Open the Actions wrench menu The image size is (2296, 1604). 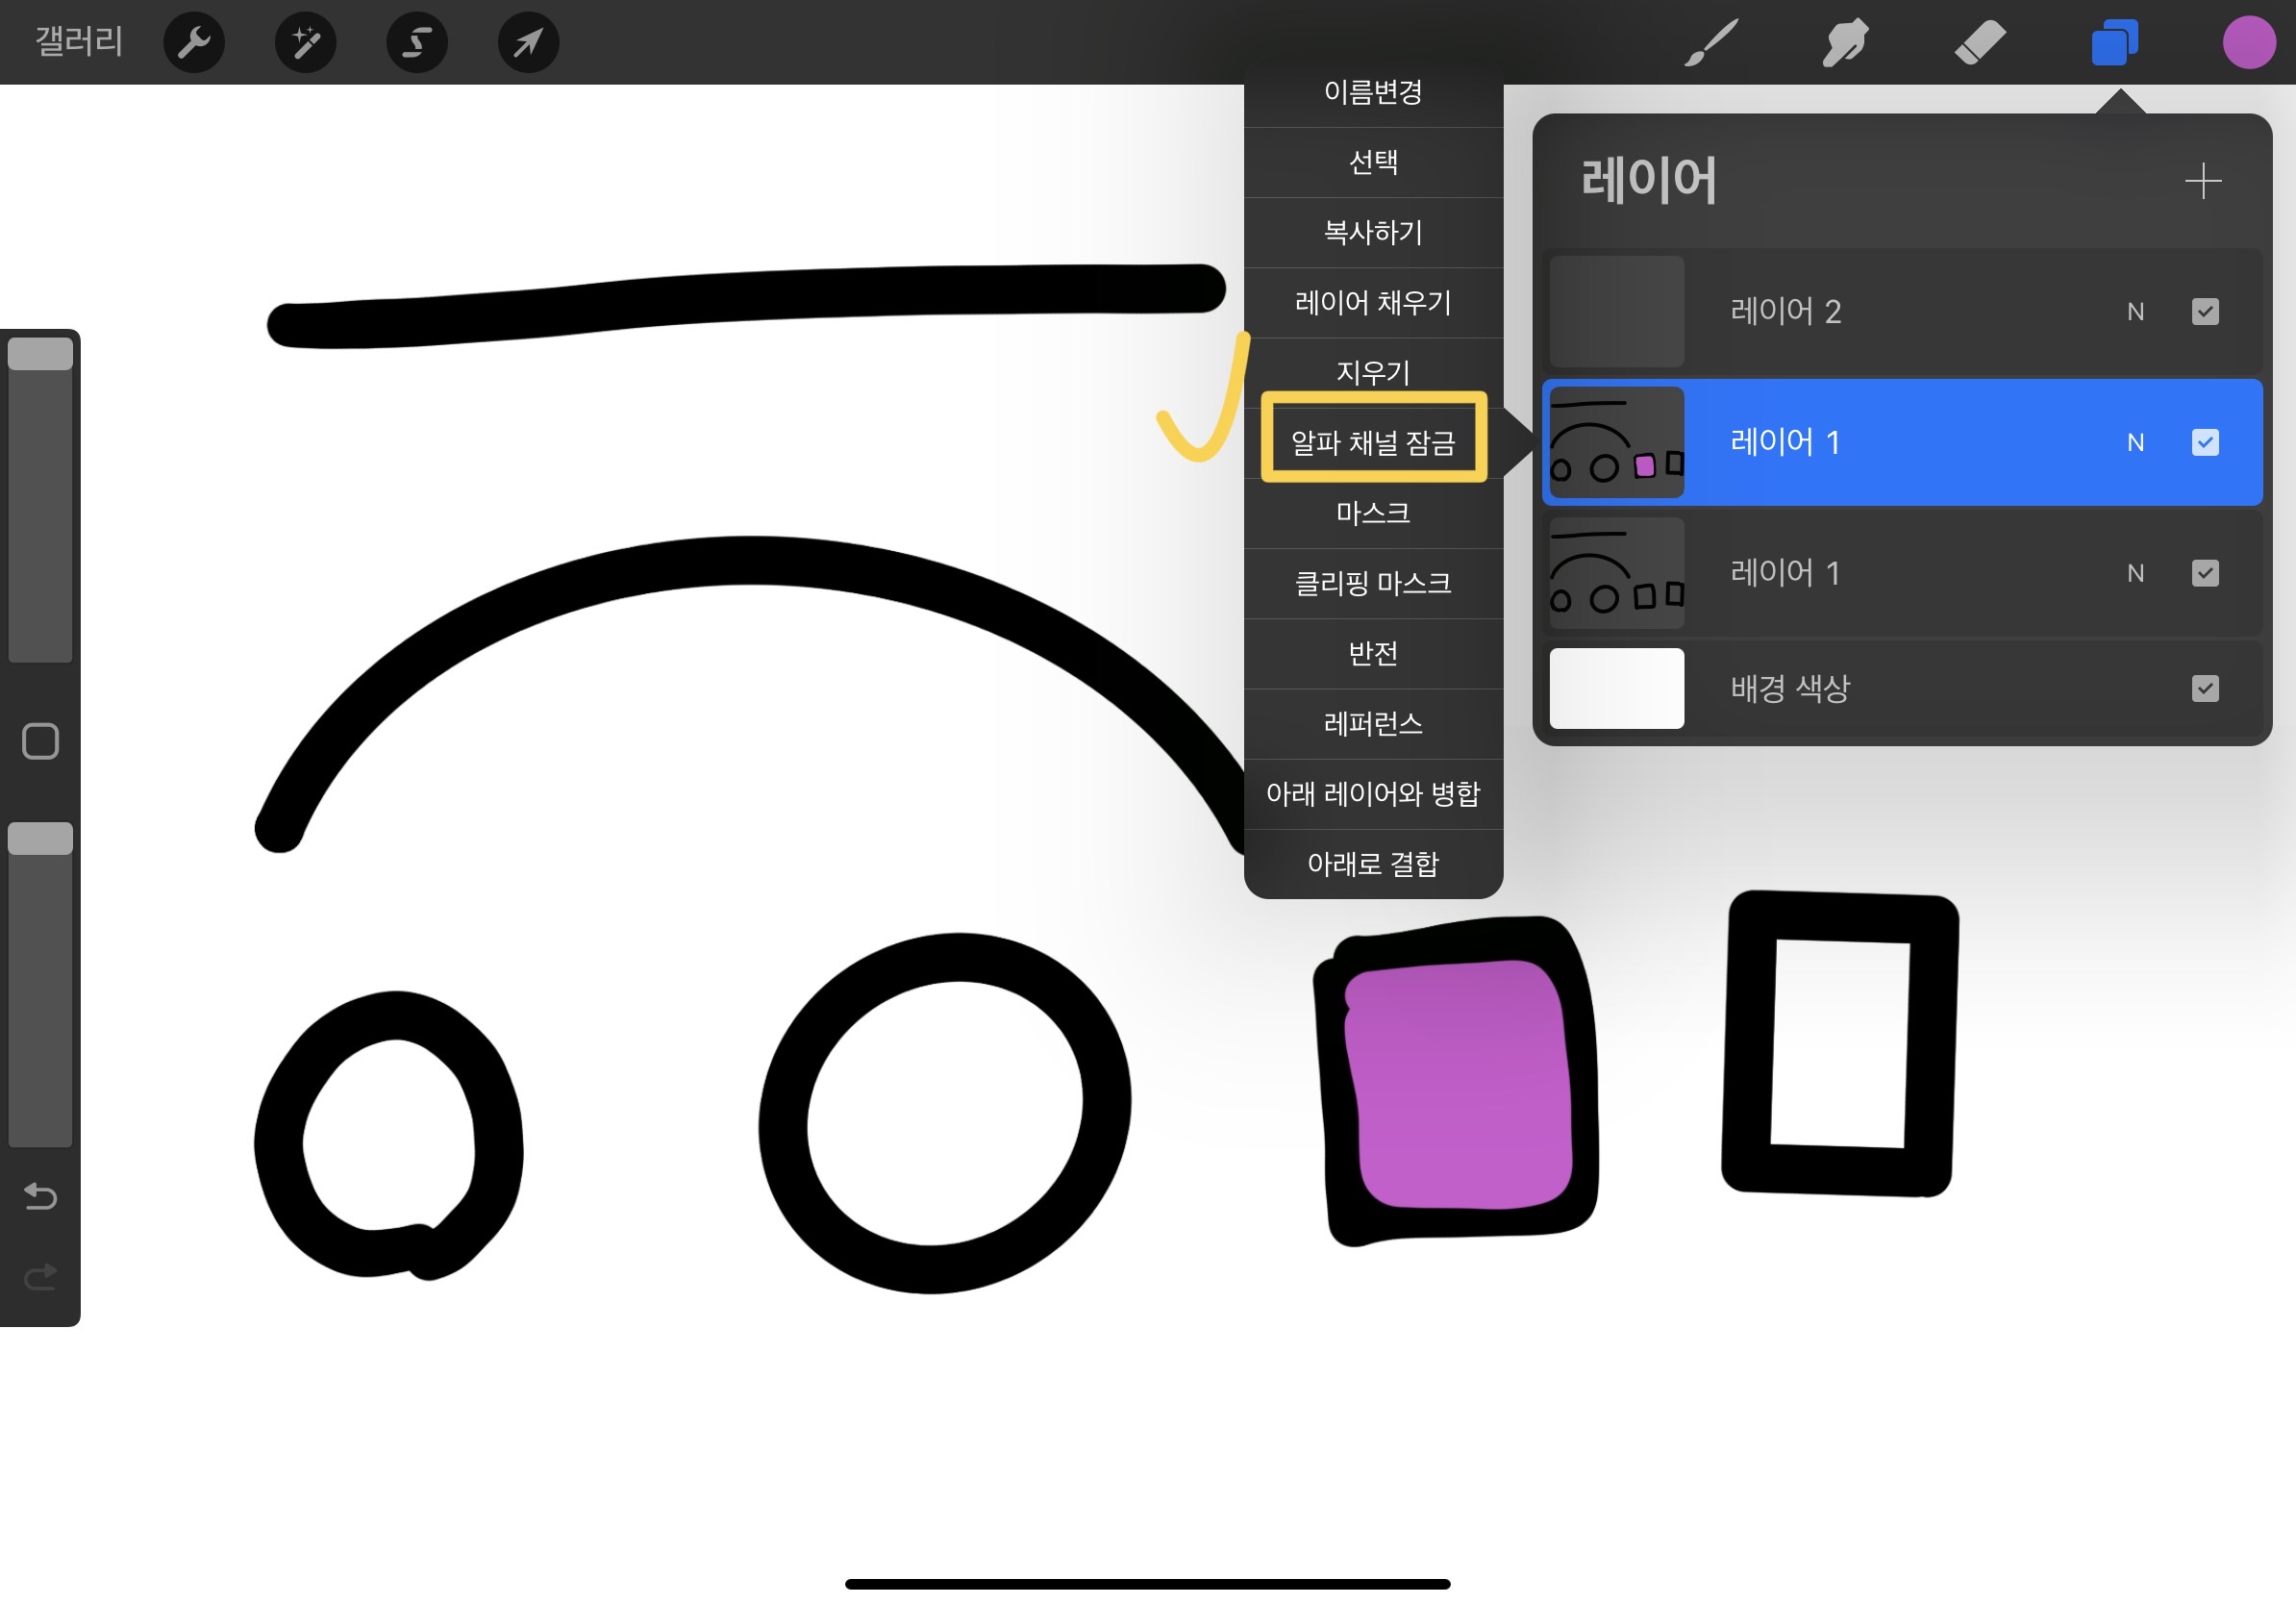(193, 43)
